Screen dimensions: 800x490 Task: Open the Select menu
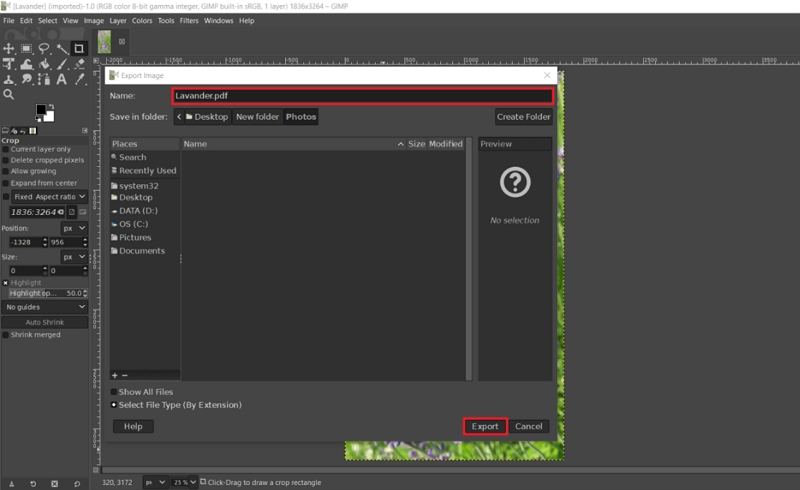tap(47, 21)
